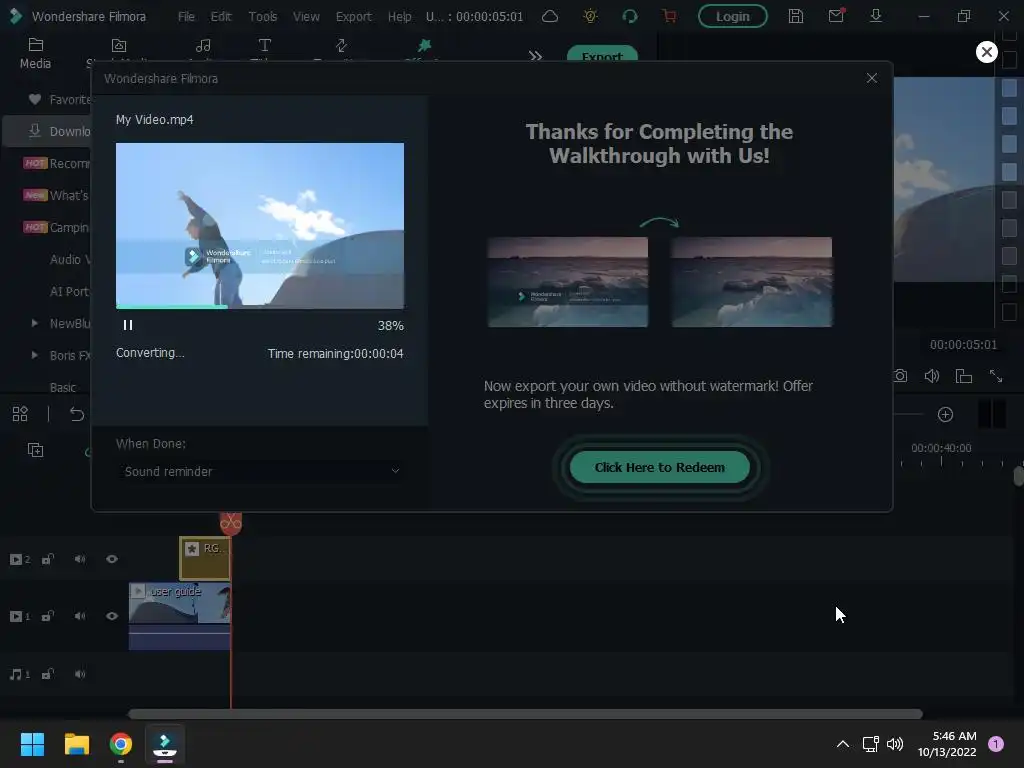
Task: Open Windows Start menu
Action: (32, 744)
